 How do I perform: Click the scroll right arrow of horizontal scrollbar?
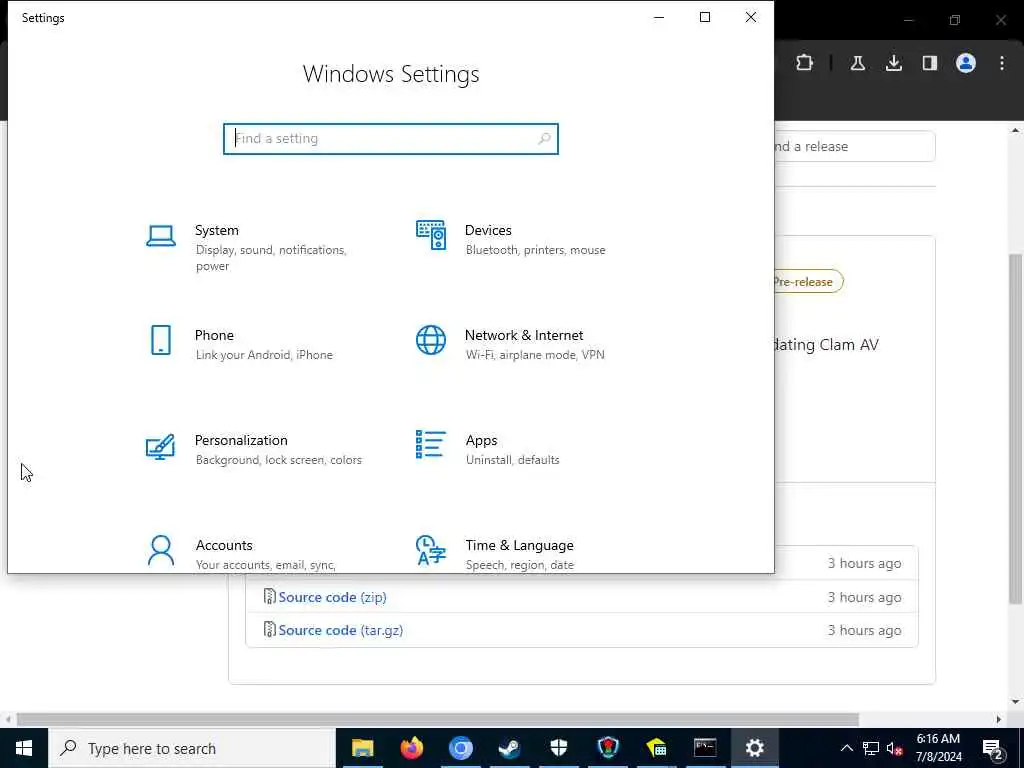coord(998,719)
